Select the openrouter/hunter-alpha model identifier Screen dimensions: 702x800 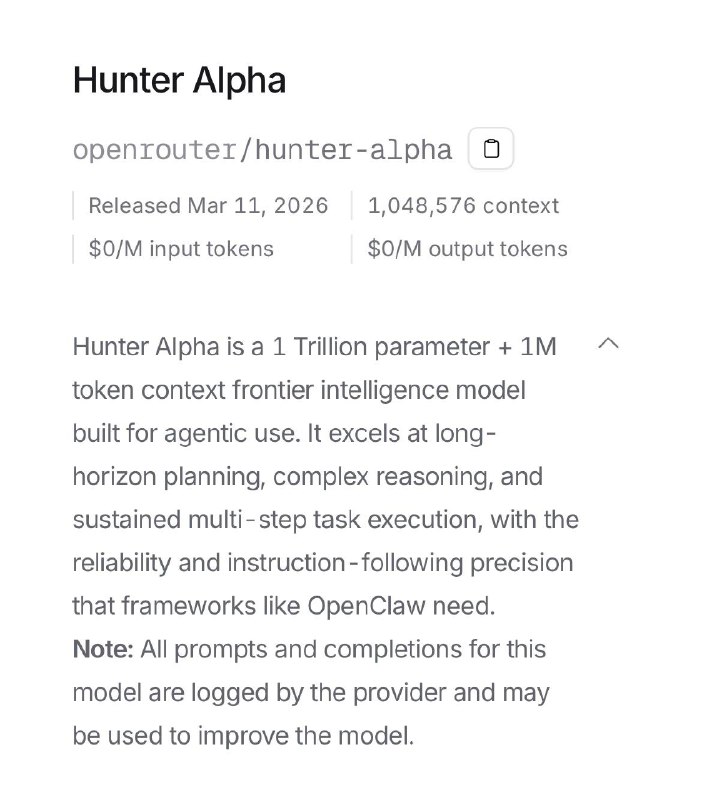(x=260, y=148)
